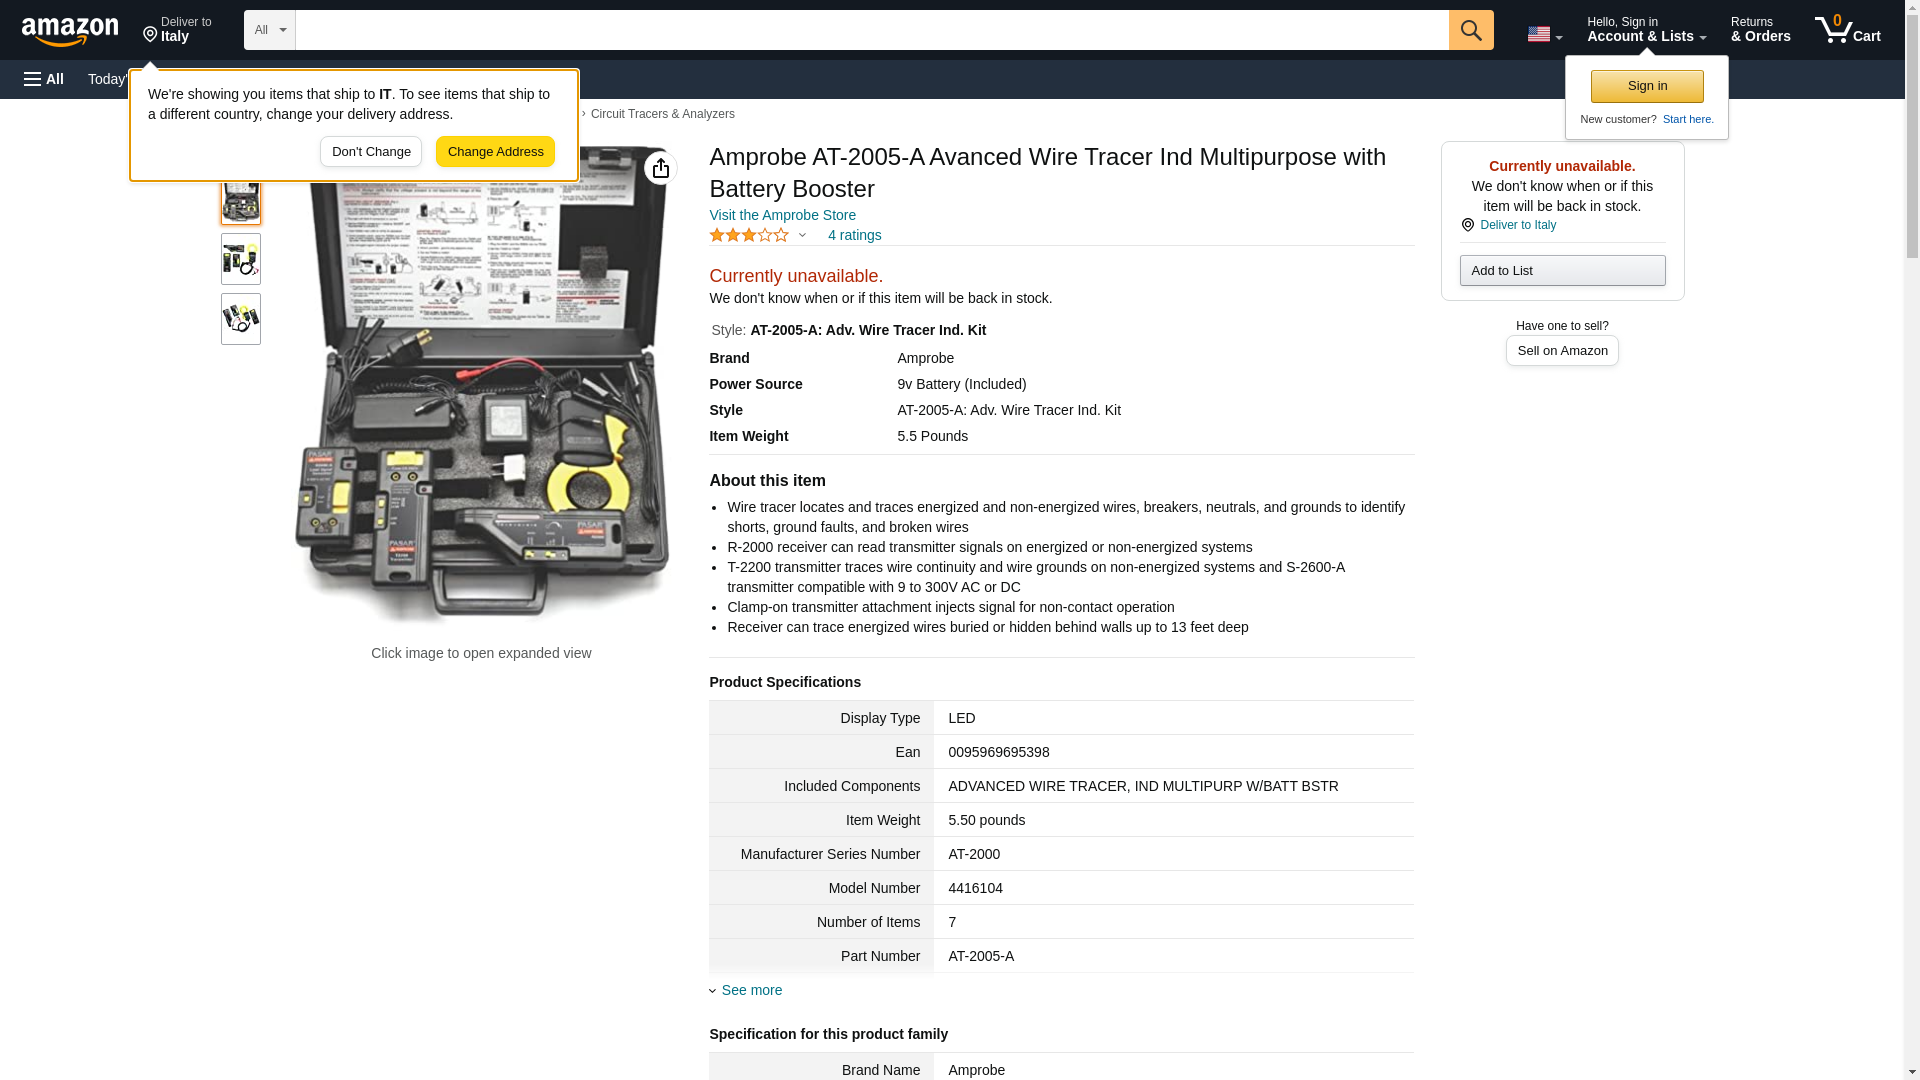Open the country flag language selector

1543,34
